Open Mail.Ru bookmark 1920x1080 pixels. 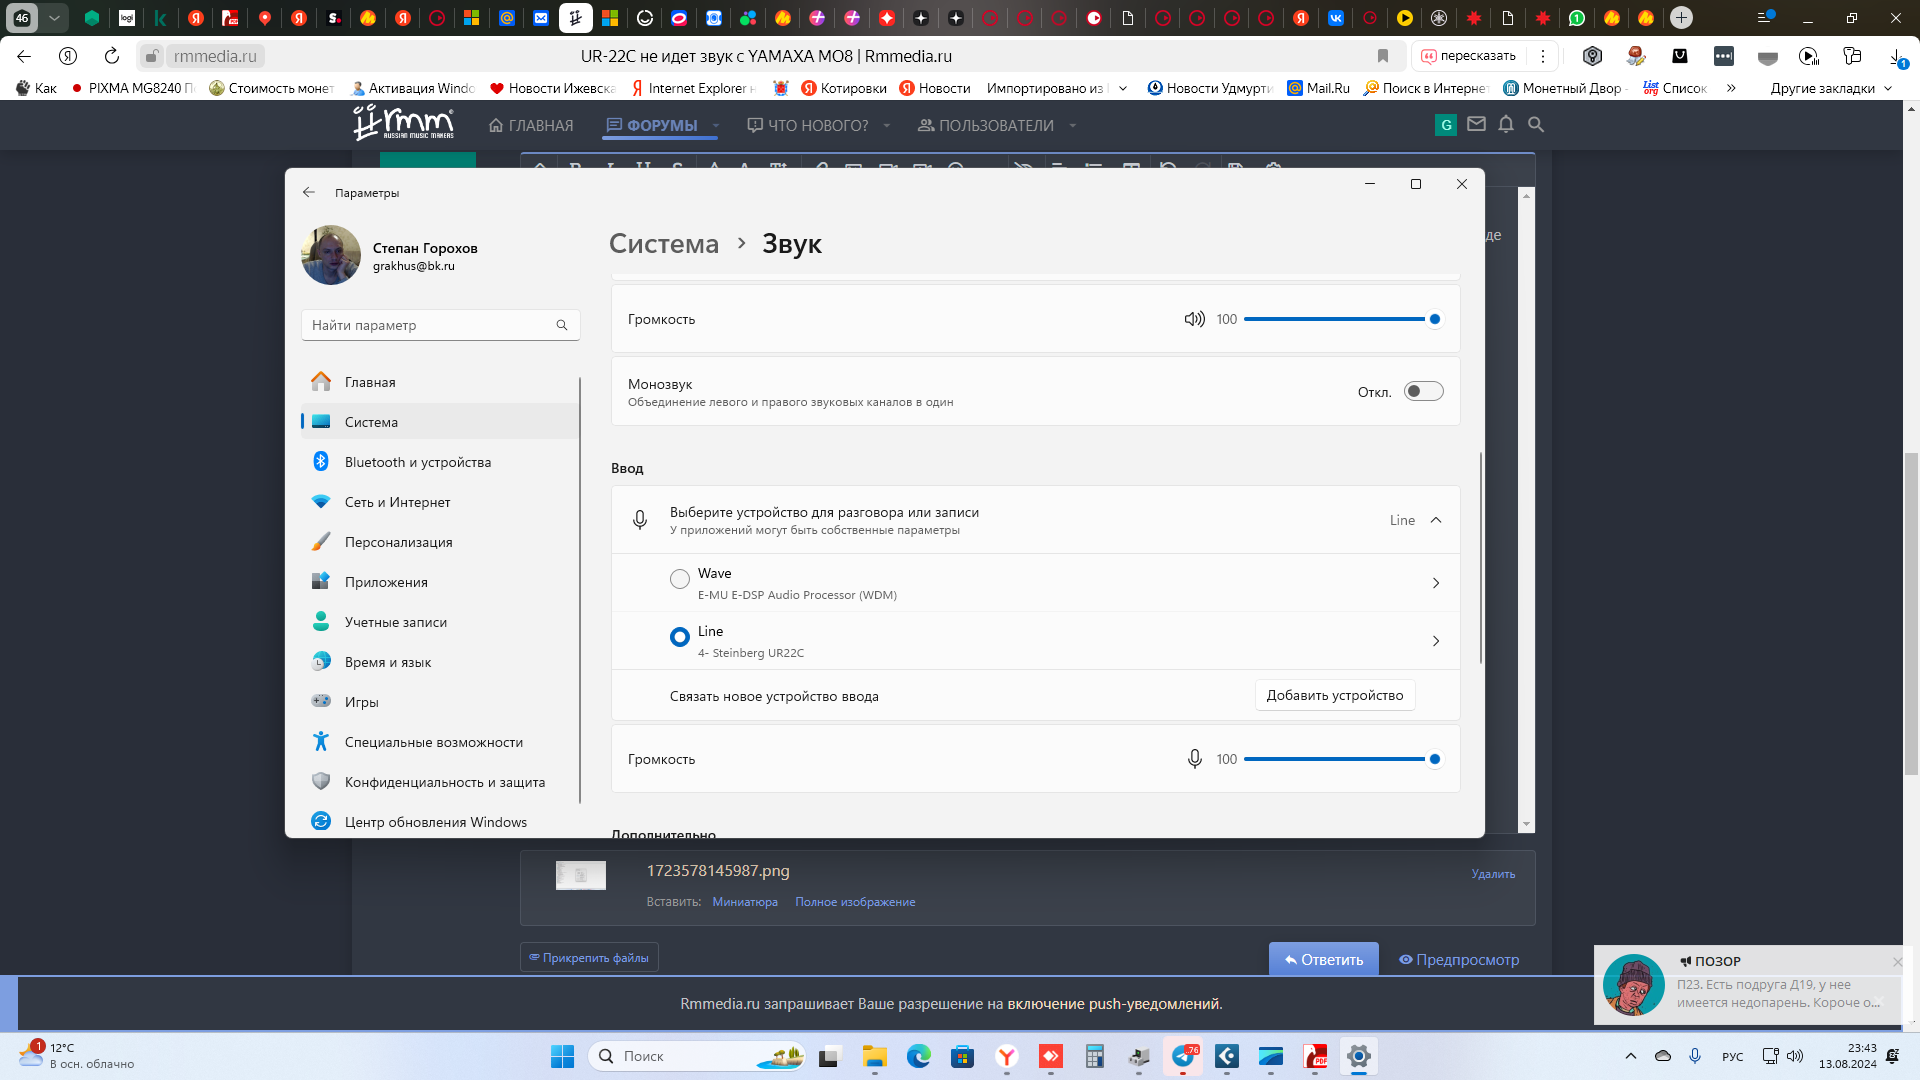(x=1318, y=88)
